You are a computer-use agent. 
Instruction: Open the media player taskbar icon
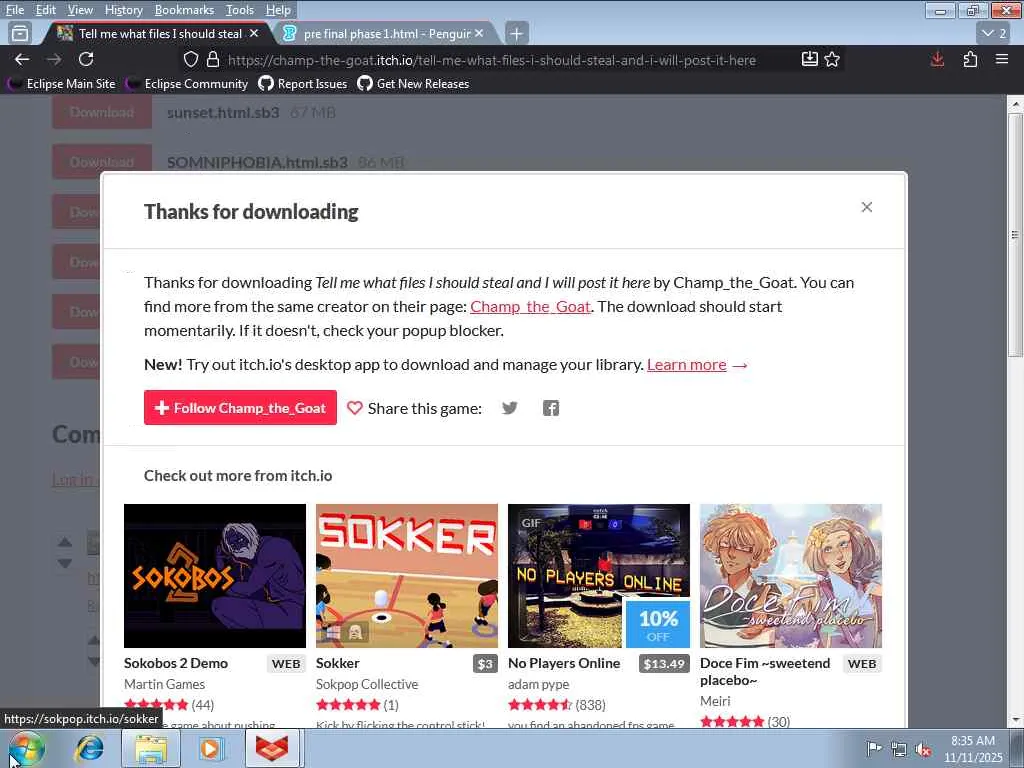tap(210, 748)
